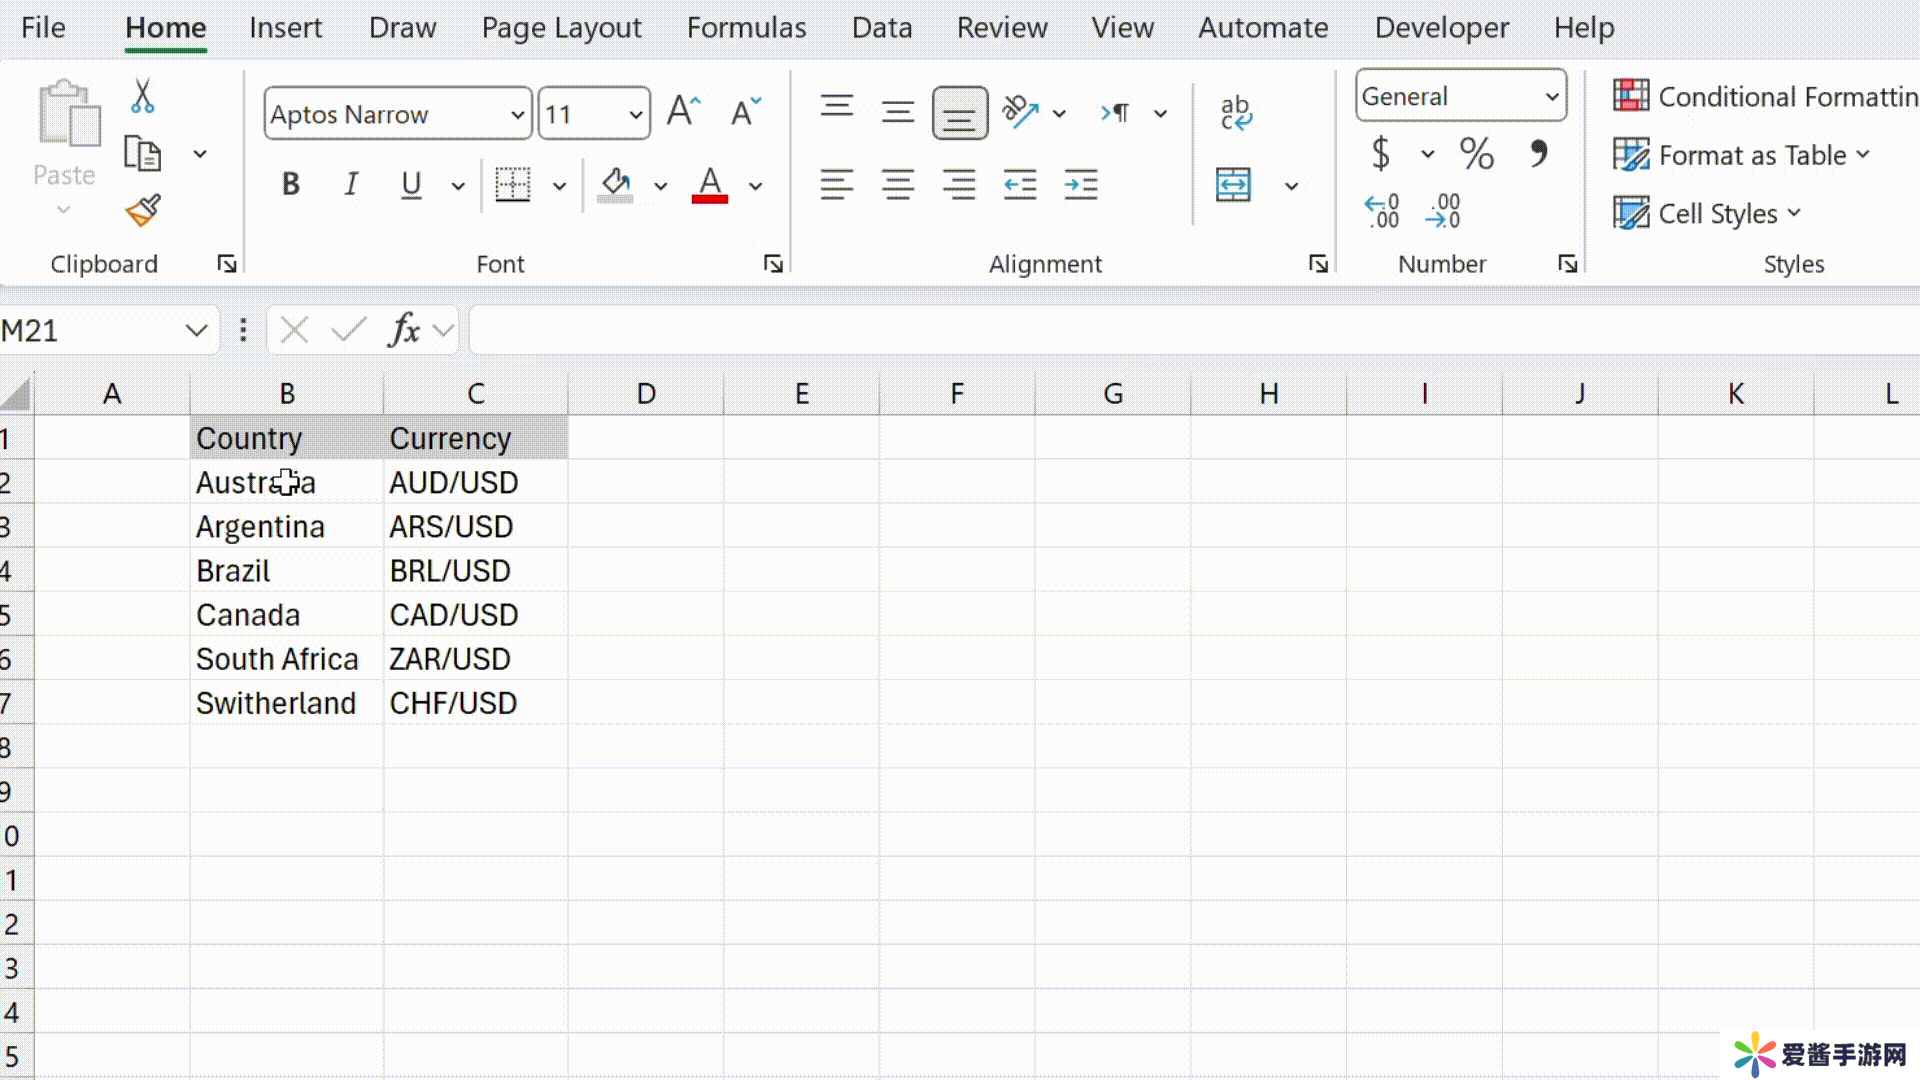Image resolution: width=1920 pixels, height=1080 pixels.
Task: Apply the red font color swatch
Action: point(710,186)
